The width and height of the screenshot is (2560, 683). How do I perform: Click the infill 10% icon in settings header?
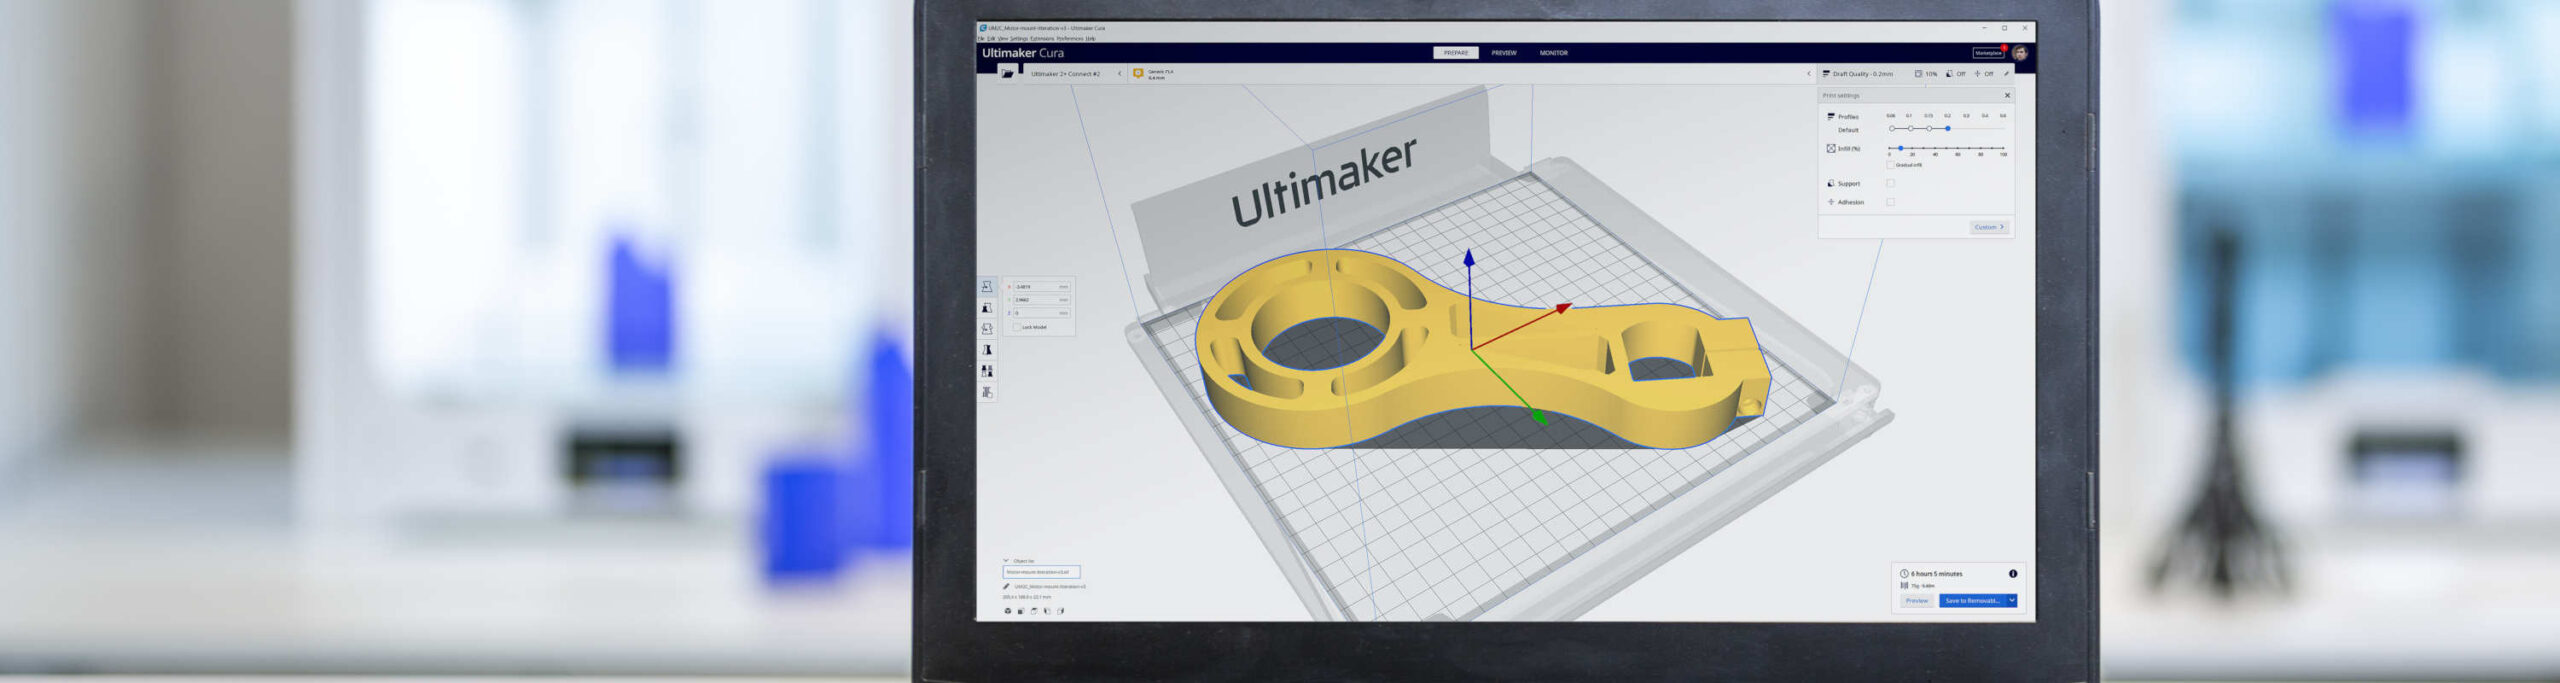click(1918, 74)
